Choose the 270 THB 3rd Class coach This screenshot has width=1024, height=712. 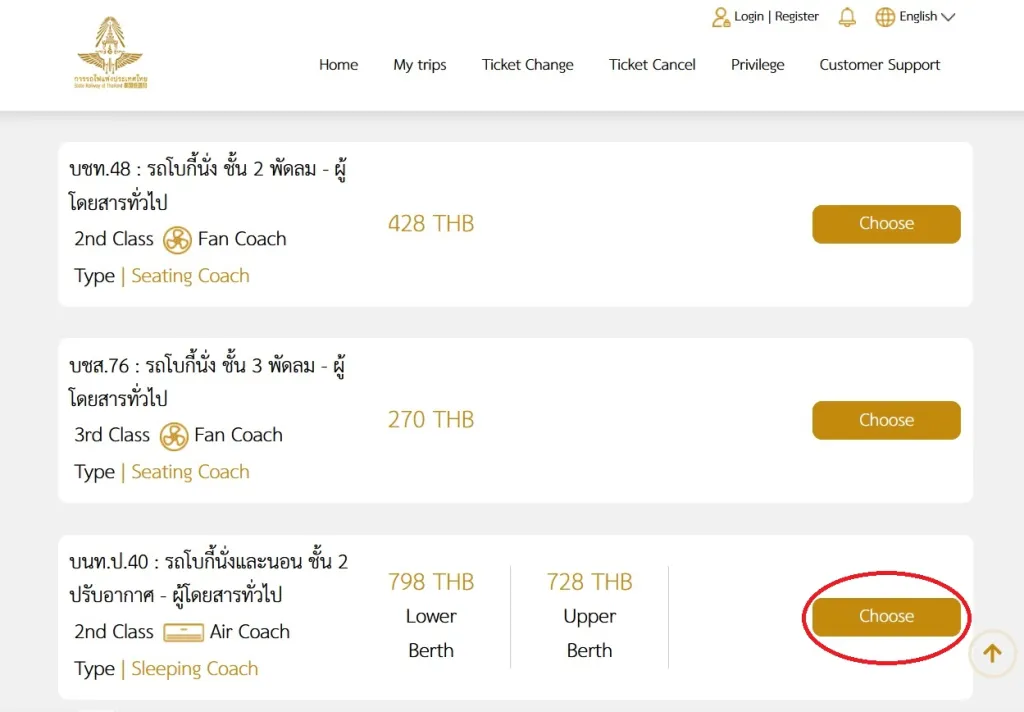pos(886,420)
